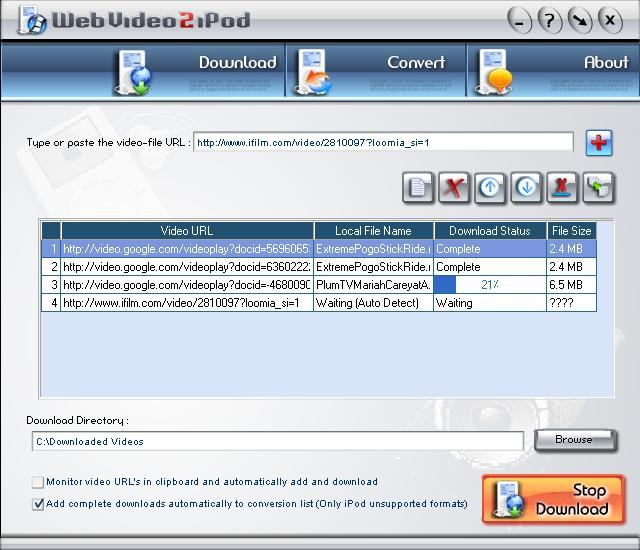This screenshot has width=640, height=550.
Task: Open the About tab
Action: 553,72
